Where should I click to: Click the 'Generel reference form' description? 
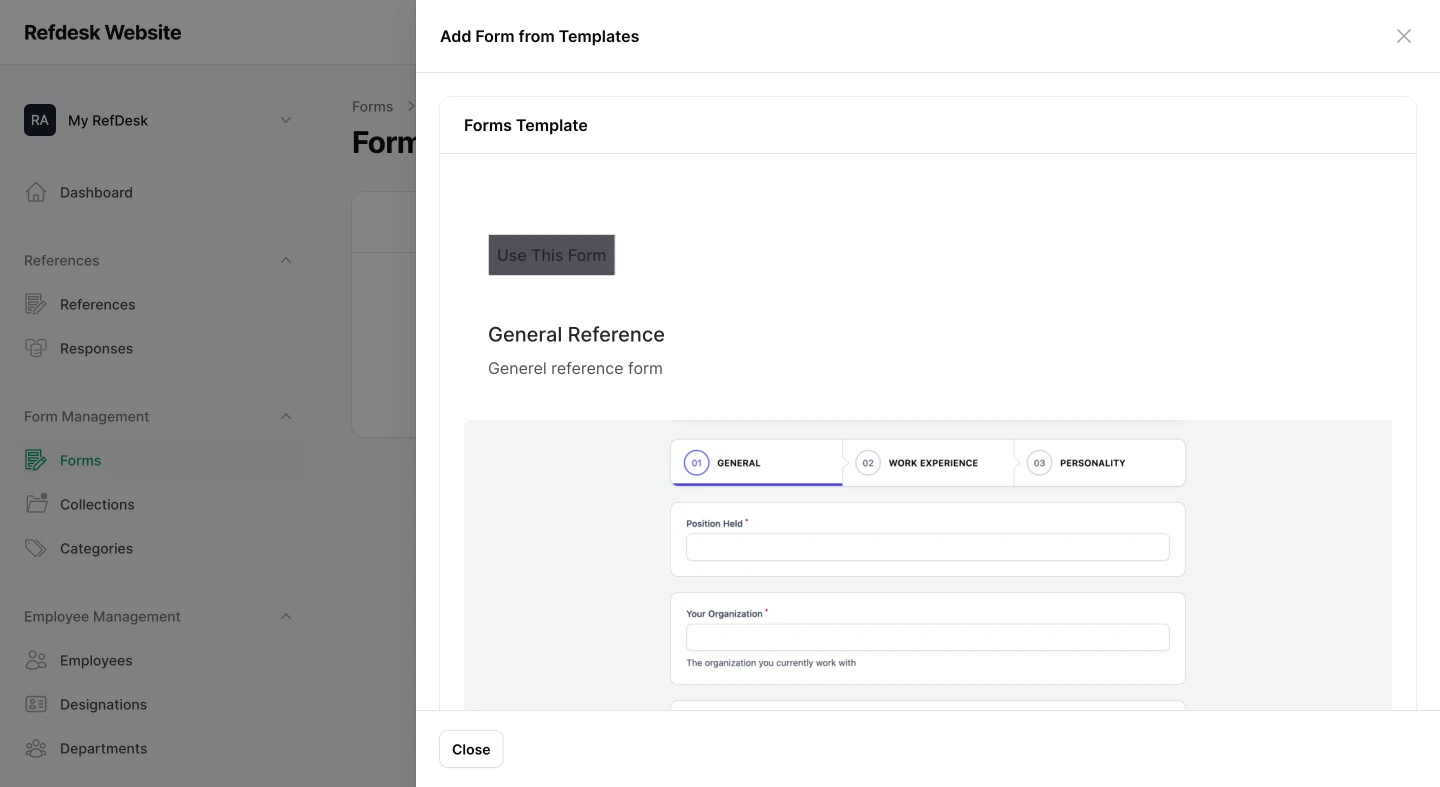pyautogui.click(x=575, y=368)
